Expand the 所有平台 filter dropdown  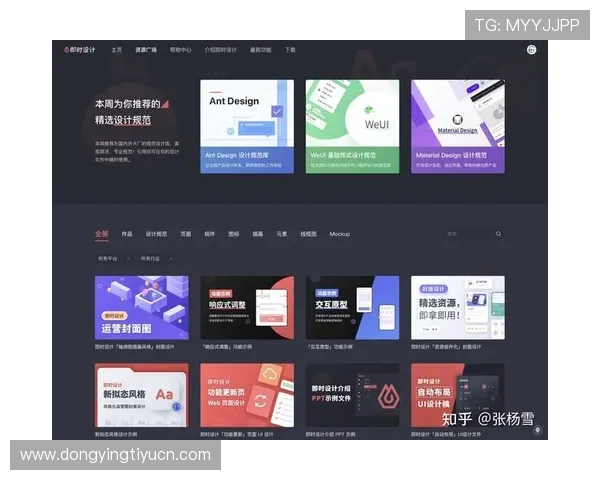click(114, 259)
